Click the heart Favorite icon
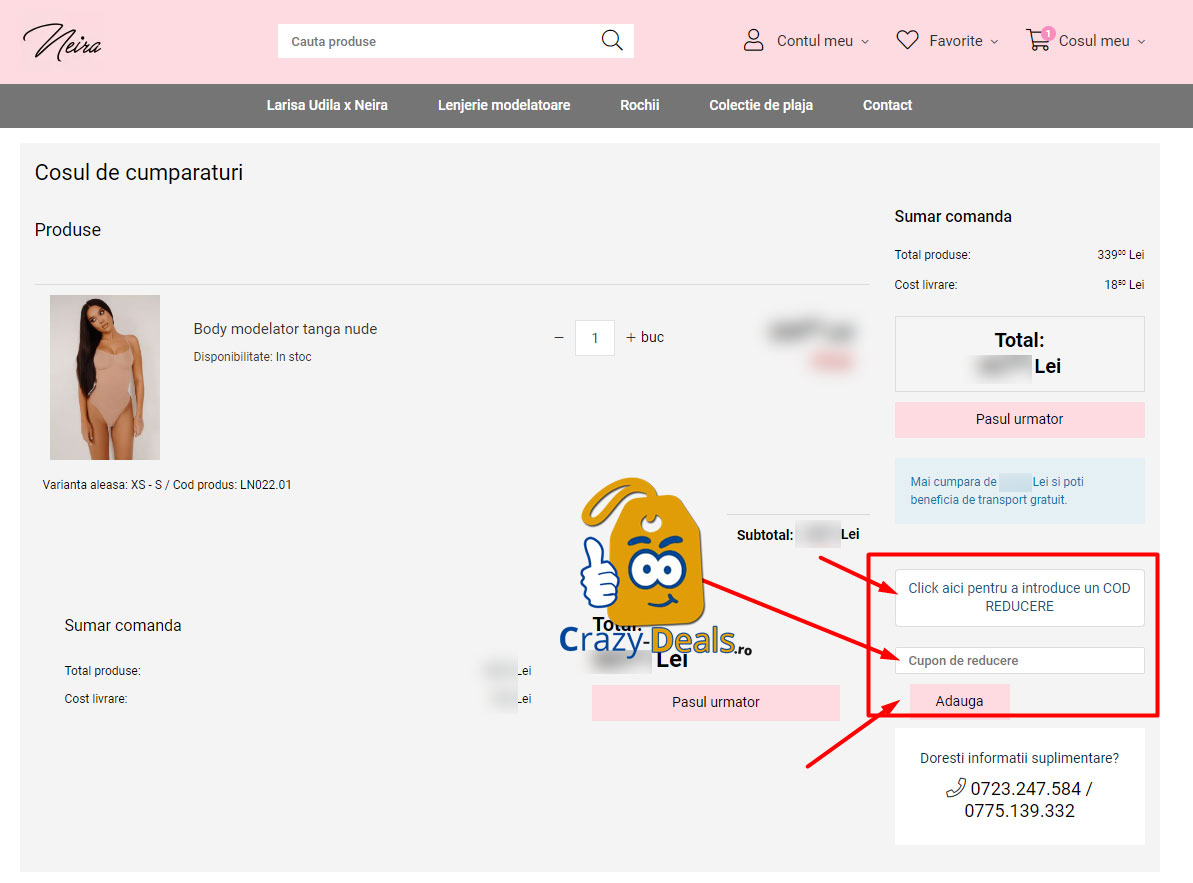1193x883 pixels. click(x=907, y=41)
